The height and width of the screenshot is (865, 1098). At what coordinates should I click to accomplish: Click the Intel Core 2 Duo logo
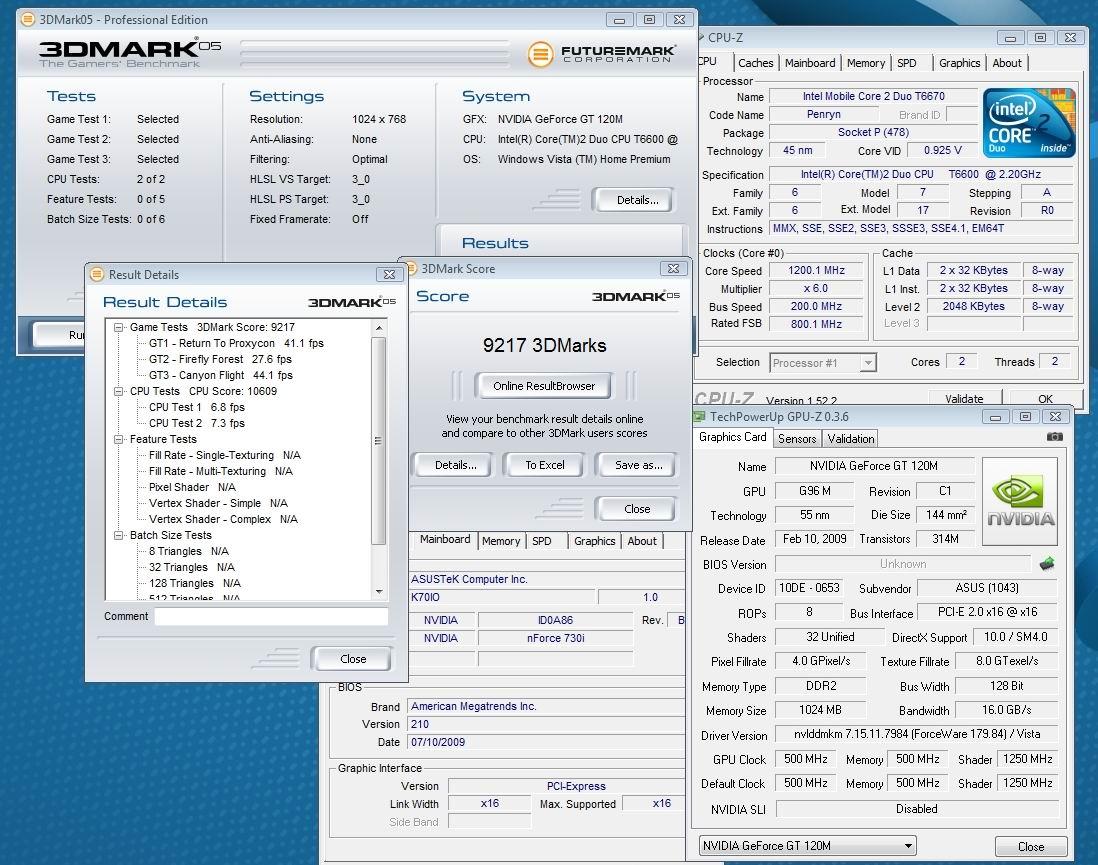pos(1029,123)
